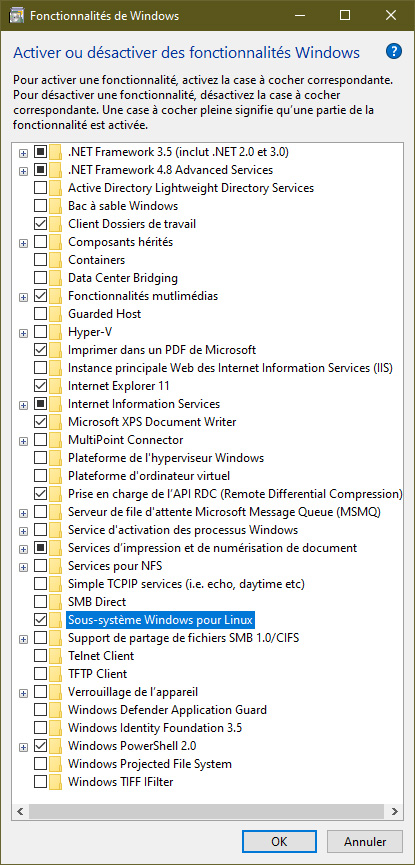Check the Windows Defender Application Guard box
The height and width of the screenshot is (865, 415).
click(40, 710)
